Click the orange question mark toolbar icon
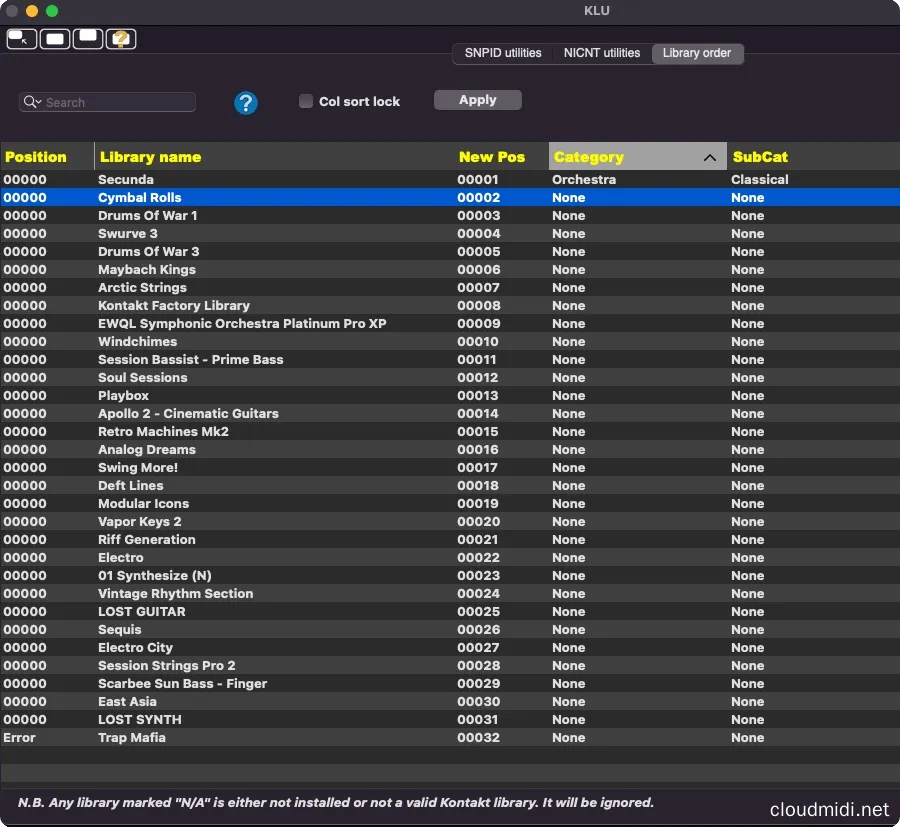This screenshot has height=827, width=900. 121,39
